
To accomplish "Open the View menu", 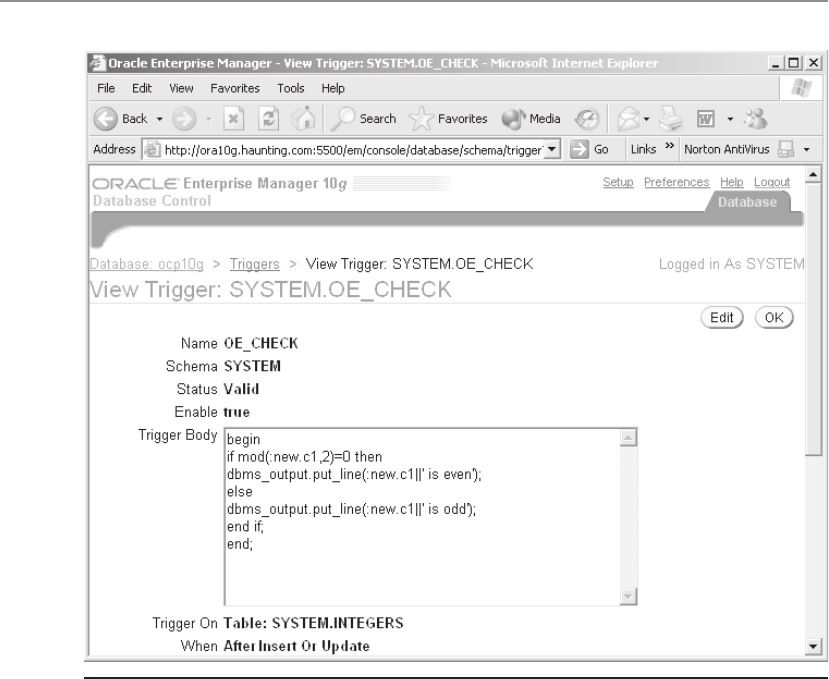I will (x=181, y=88).
